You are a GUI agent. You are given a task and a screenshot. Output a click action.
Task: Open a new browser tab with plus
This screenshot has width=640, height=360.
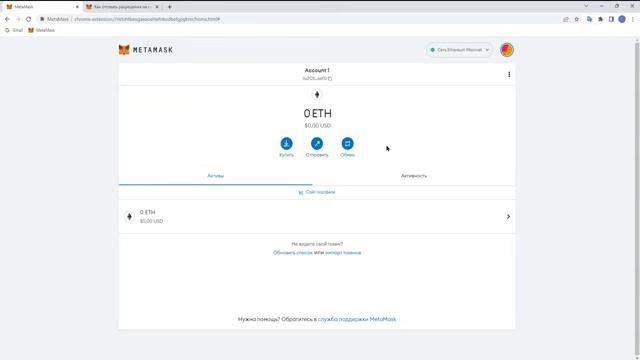[169, 7]
